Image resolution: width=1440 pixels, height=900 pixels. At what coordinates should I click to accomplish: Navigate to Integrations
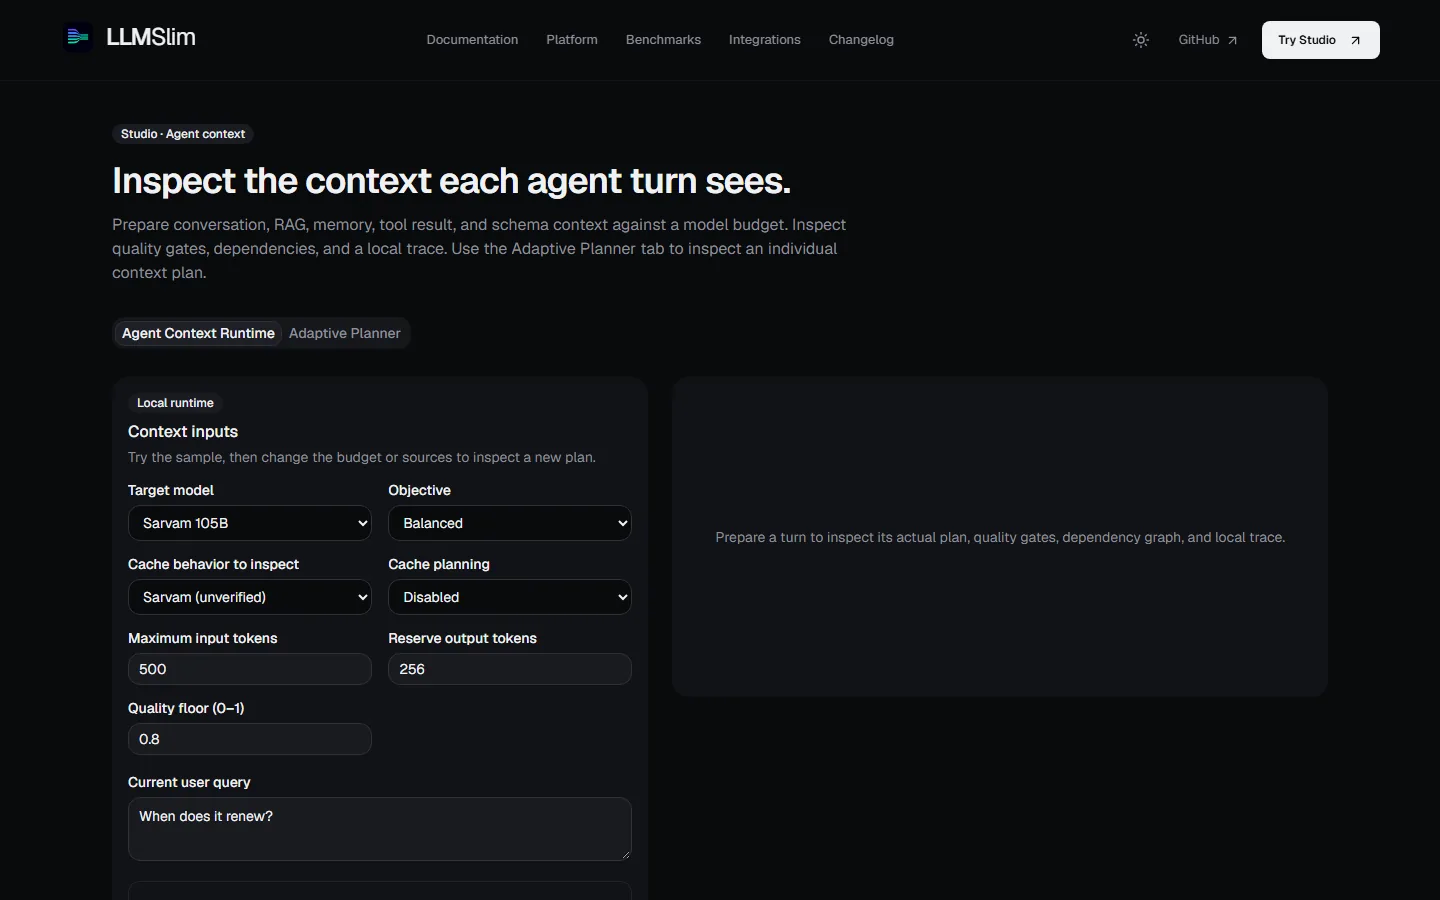tap(765, 40)
